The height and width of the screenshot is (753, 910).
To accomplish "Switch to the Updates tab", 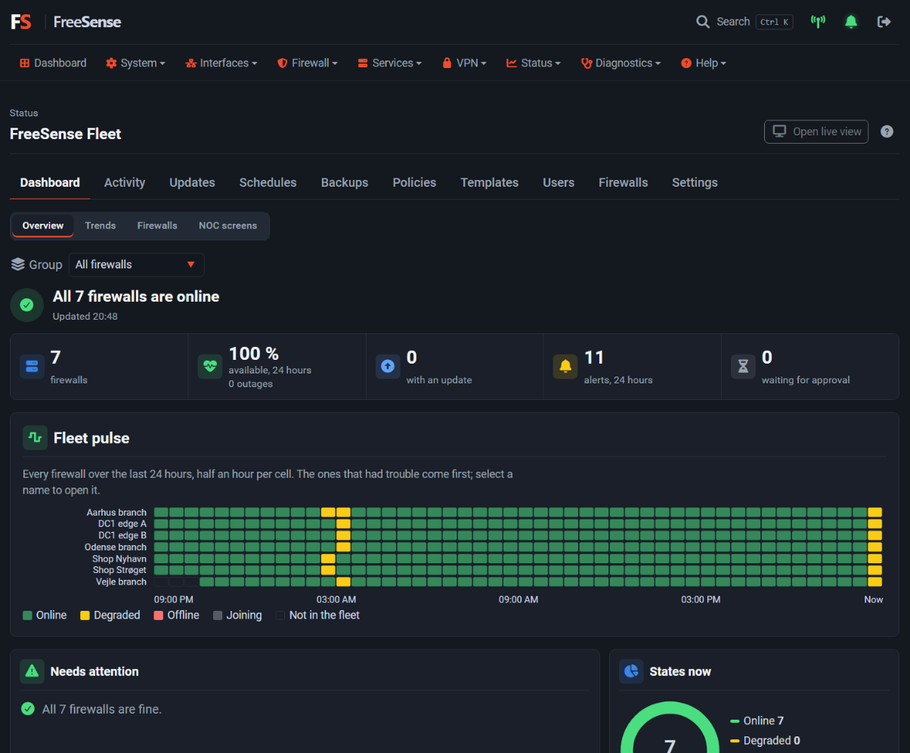I will pos(192,182).
